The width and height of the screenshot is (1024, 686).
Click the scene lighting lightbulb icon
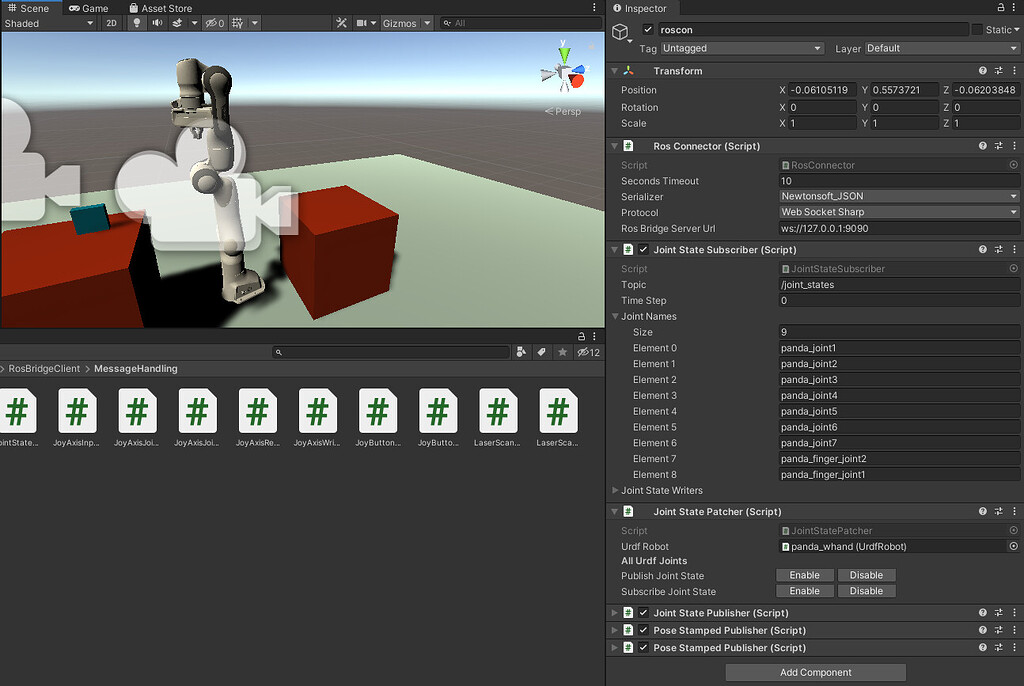137,23
